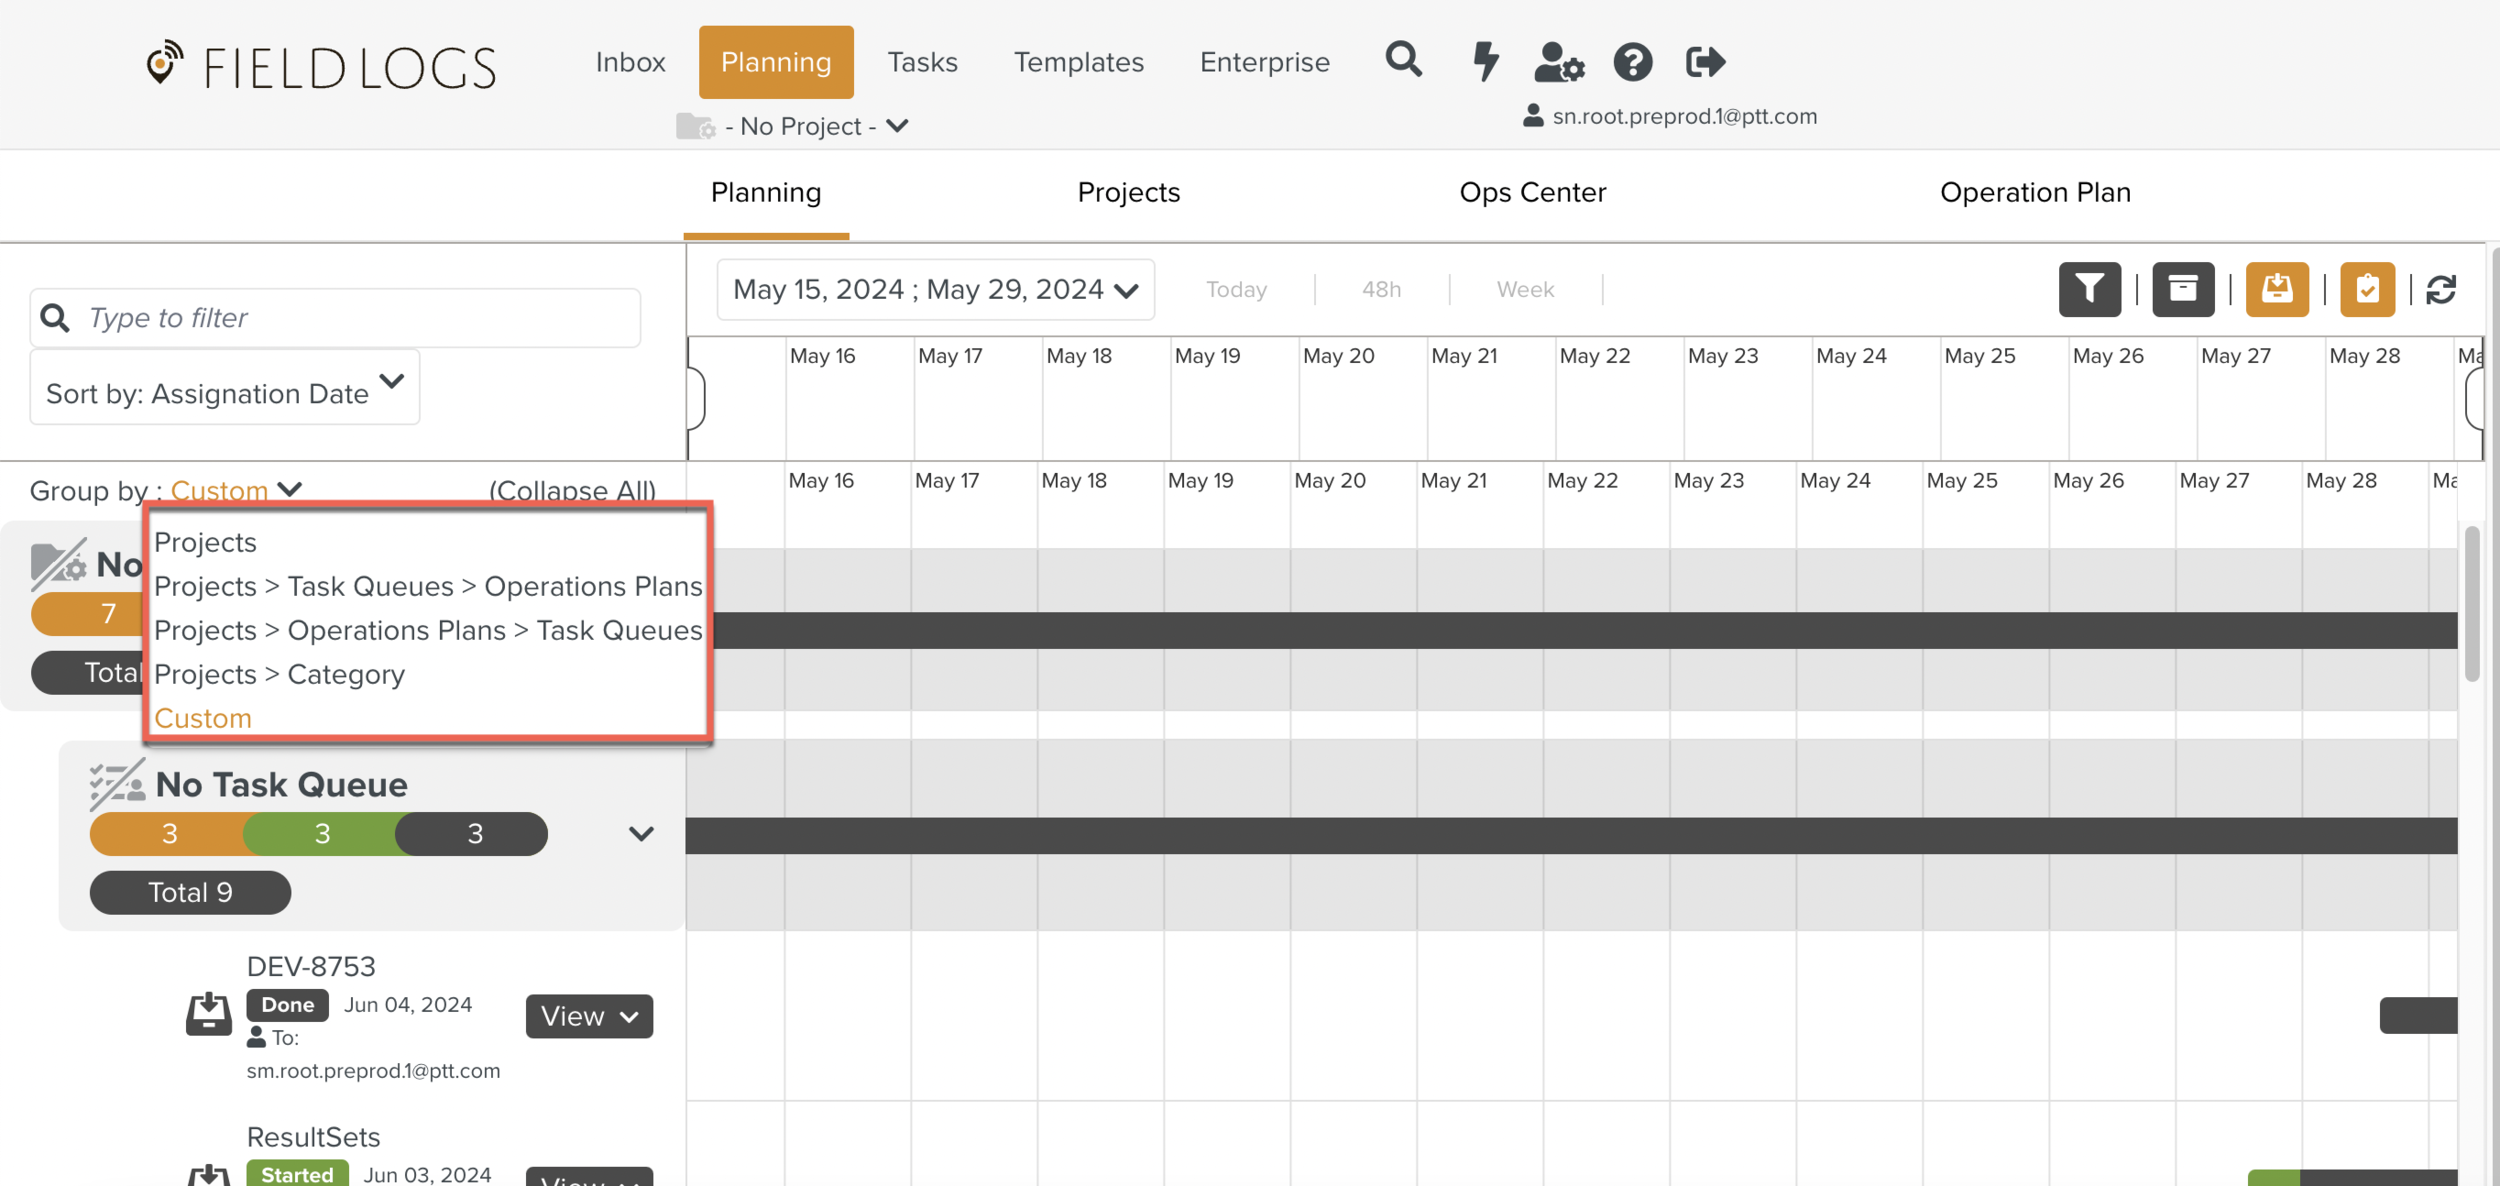The image size is (2500, 1186).
Task: Select Projects > Category grouping option
Action: [279, 674]
